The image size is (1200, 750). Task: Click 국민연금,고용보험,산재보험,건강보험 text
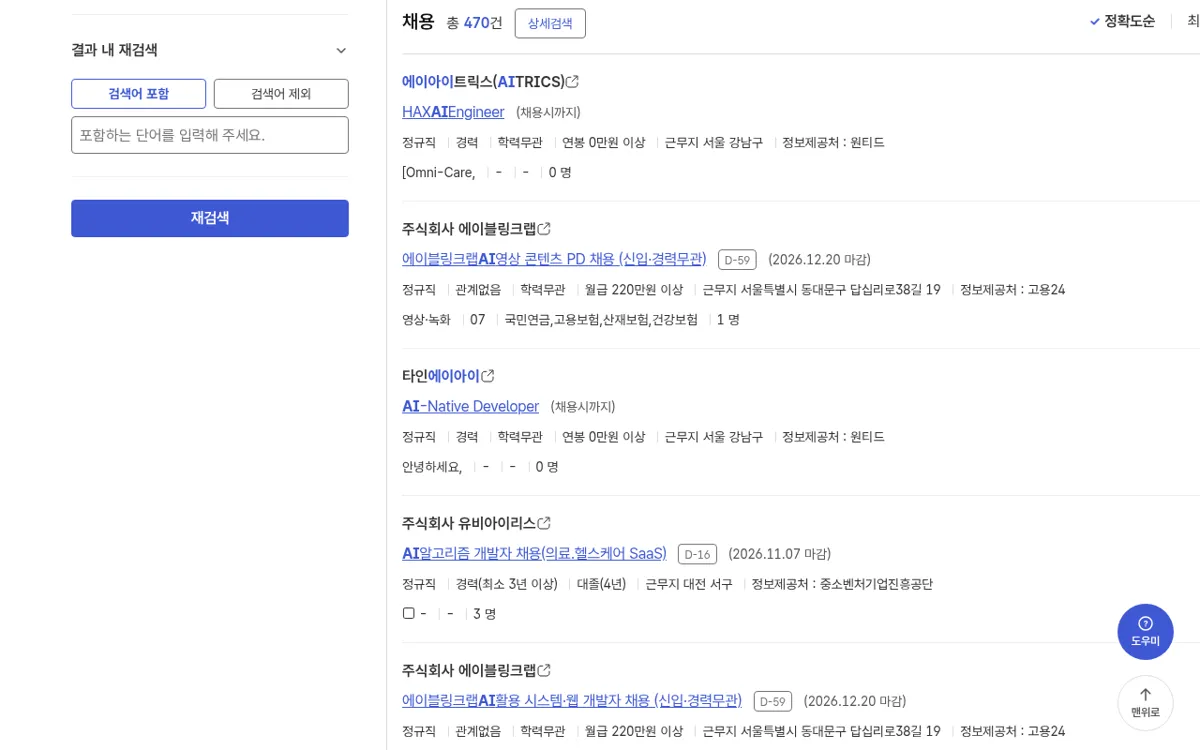tap(601, 320)
